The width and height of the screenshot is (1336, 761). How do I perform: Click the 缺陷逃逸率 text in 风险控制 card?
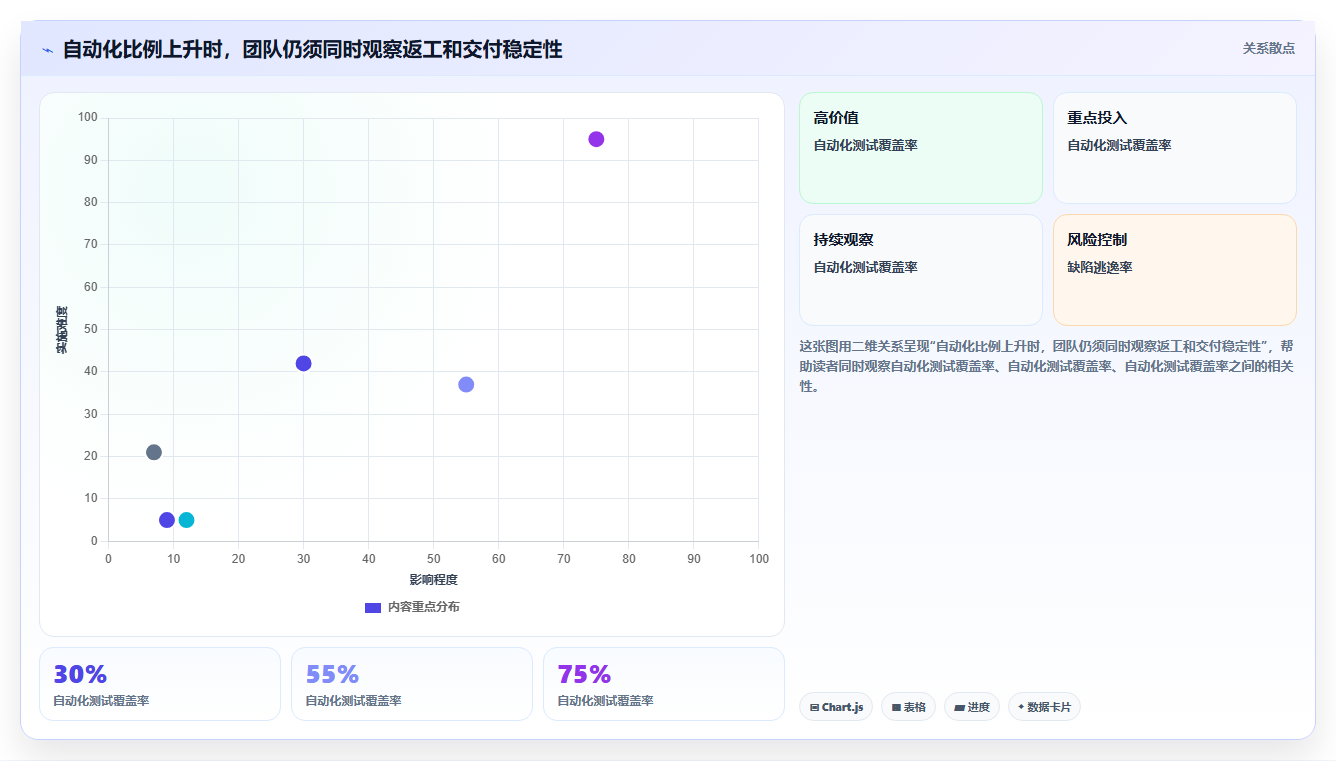point(1100,267)
